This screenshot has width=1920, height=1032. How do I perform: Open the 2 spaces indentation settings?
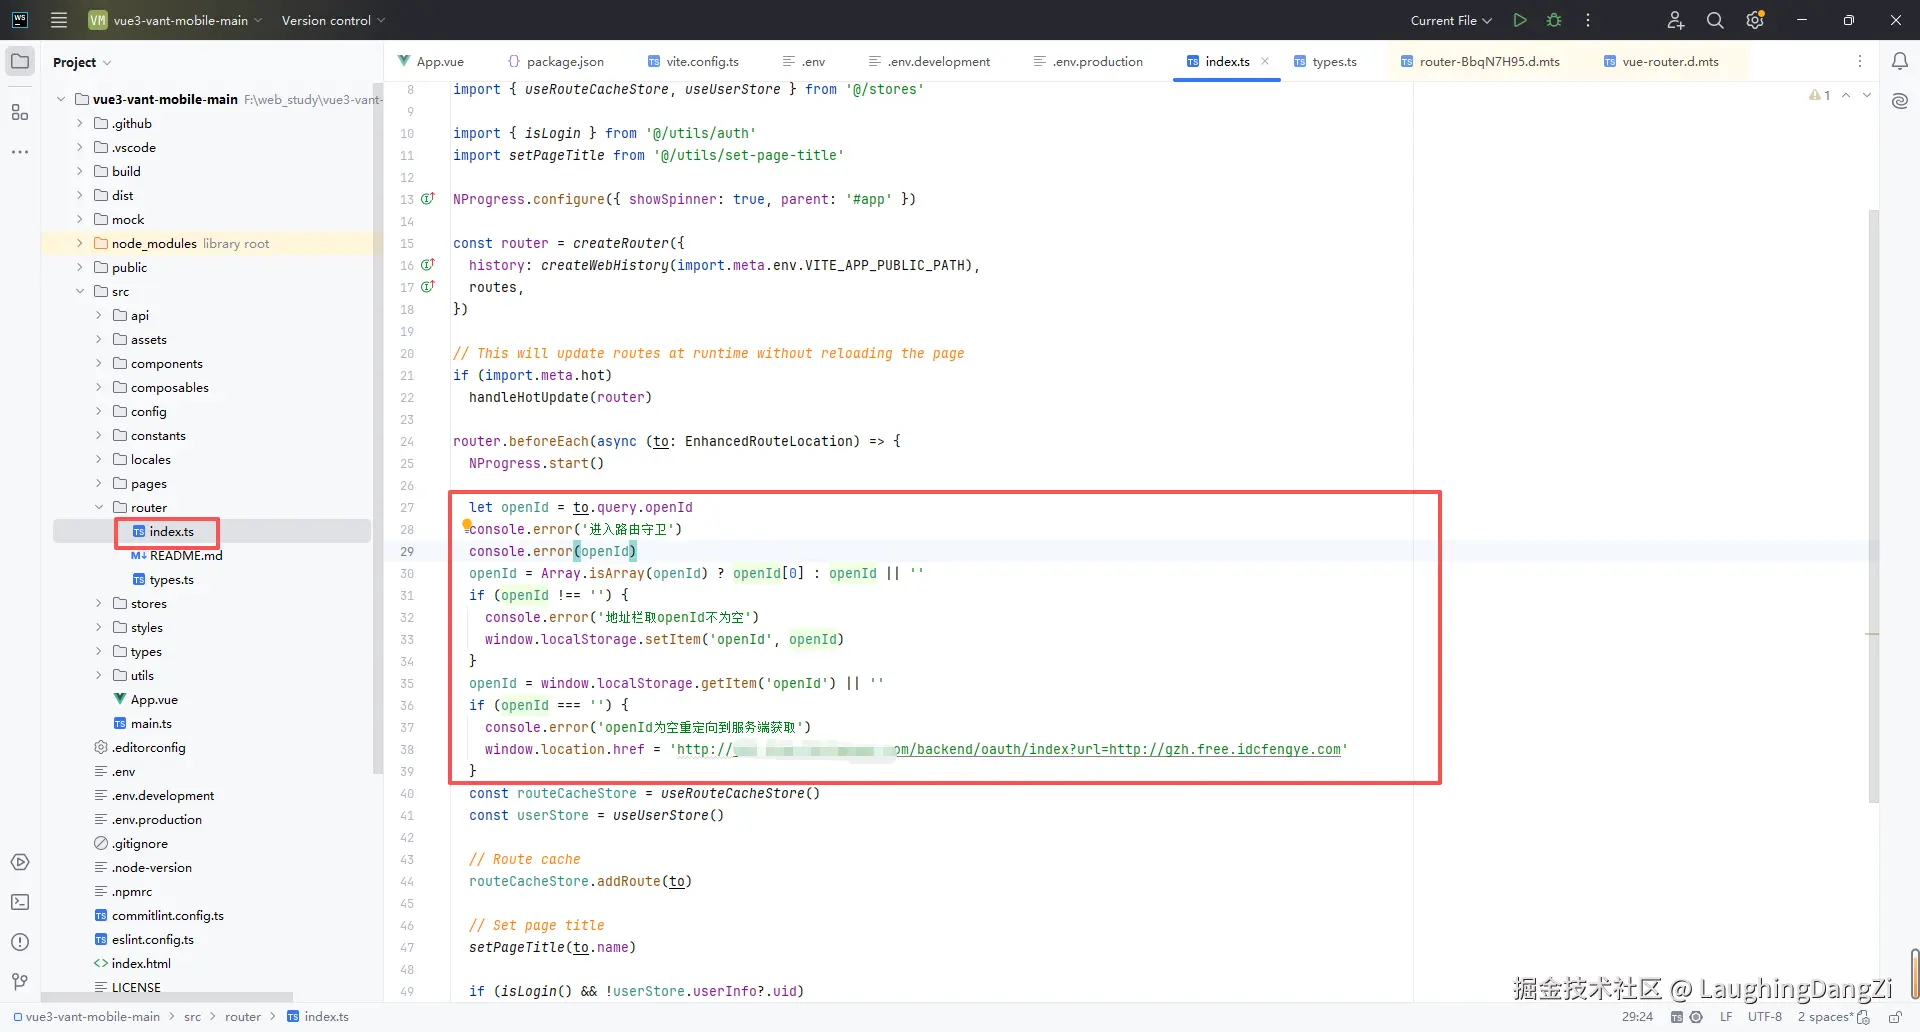(x=1825, y=1017)
